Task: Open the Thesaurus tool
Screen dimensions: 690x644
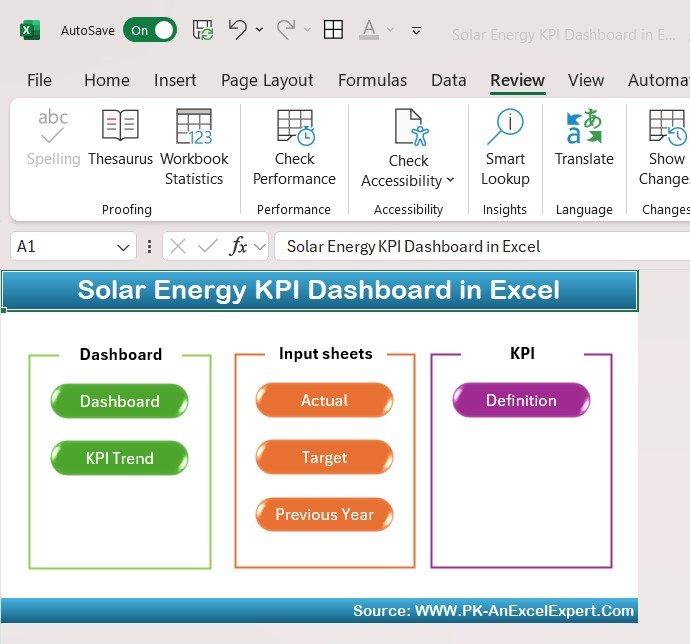Action: point(120,137)
